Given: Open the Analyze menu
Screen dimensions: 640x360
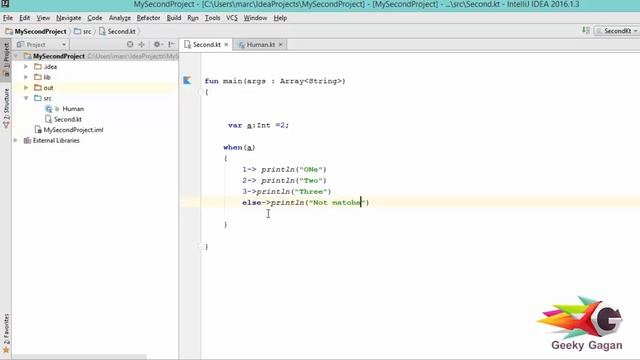Looking at the screenshot, I should [x=120, y=18].
